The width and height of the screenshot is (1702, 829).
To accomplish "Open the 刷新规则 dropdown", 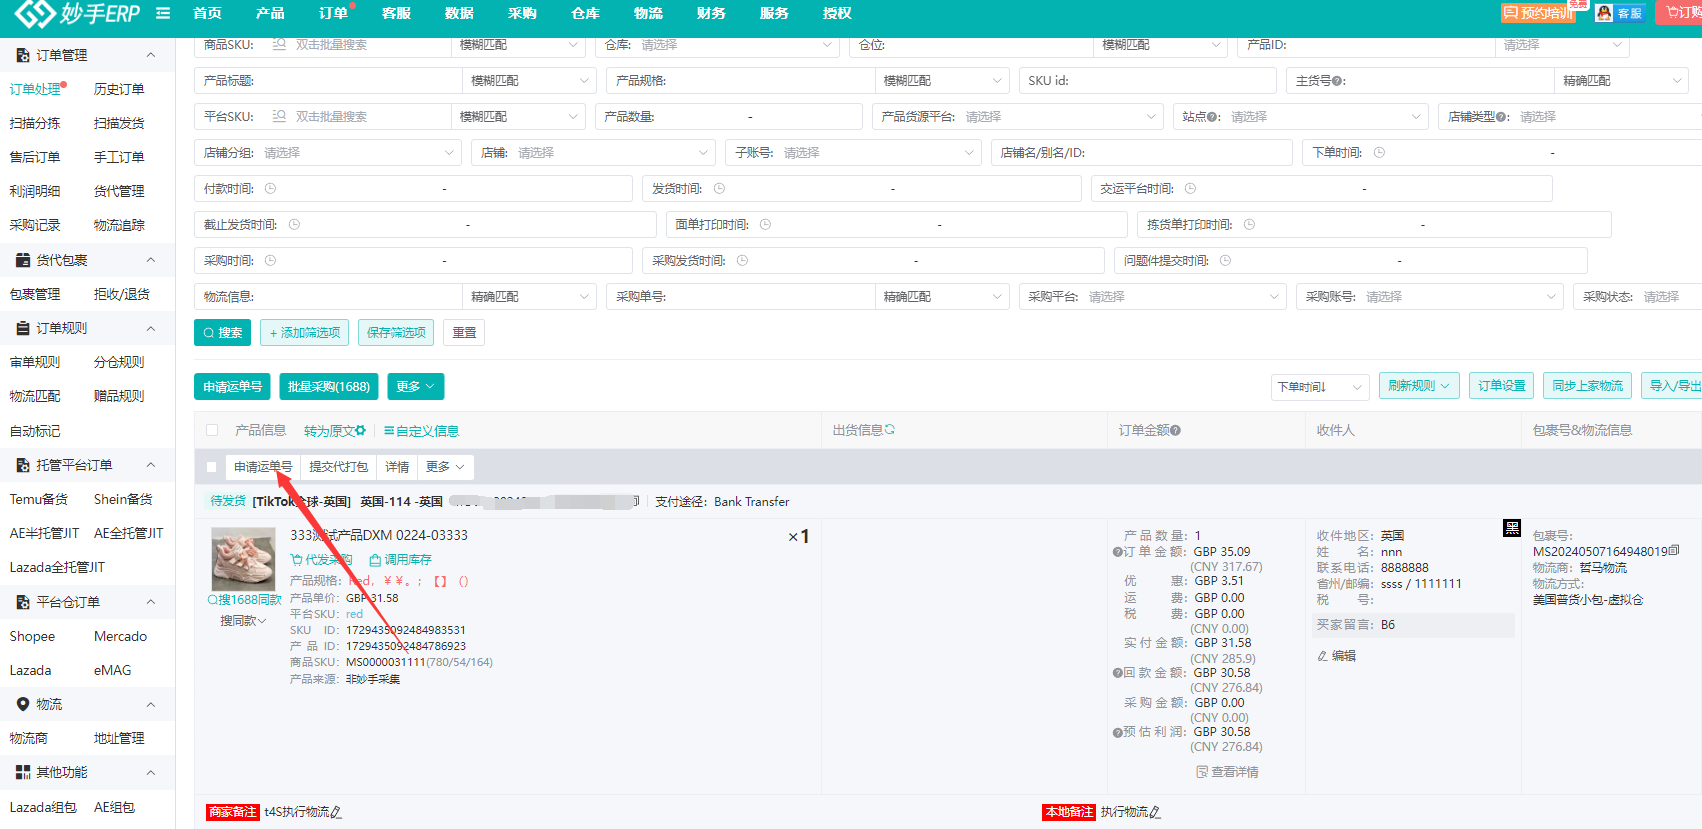I will click(1418, 386).
